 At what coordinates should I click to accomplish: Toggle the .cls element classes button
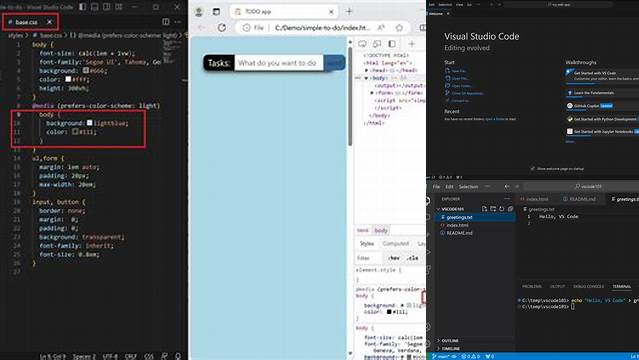coord(413,258)
